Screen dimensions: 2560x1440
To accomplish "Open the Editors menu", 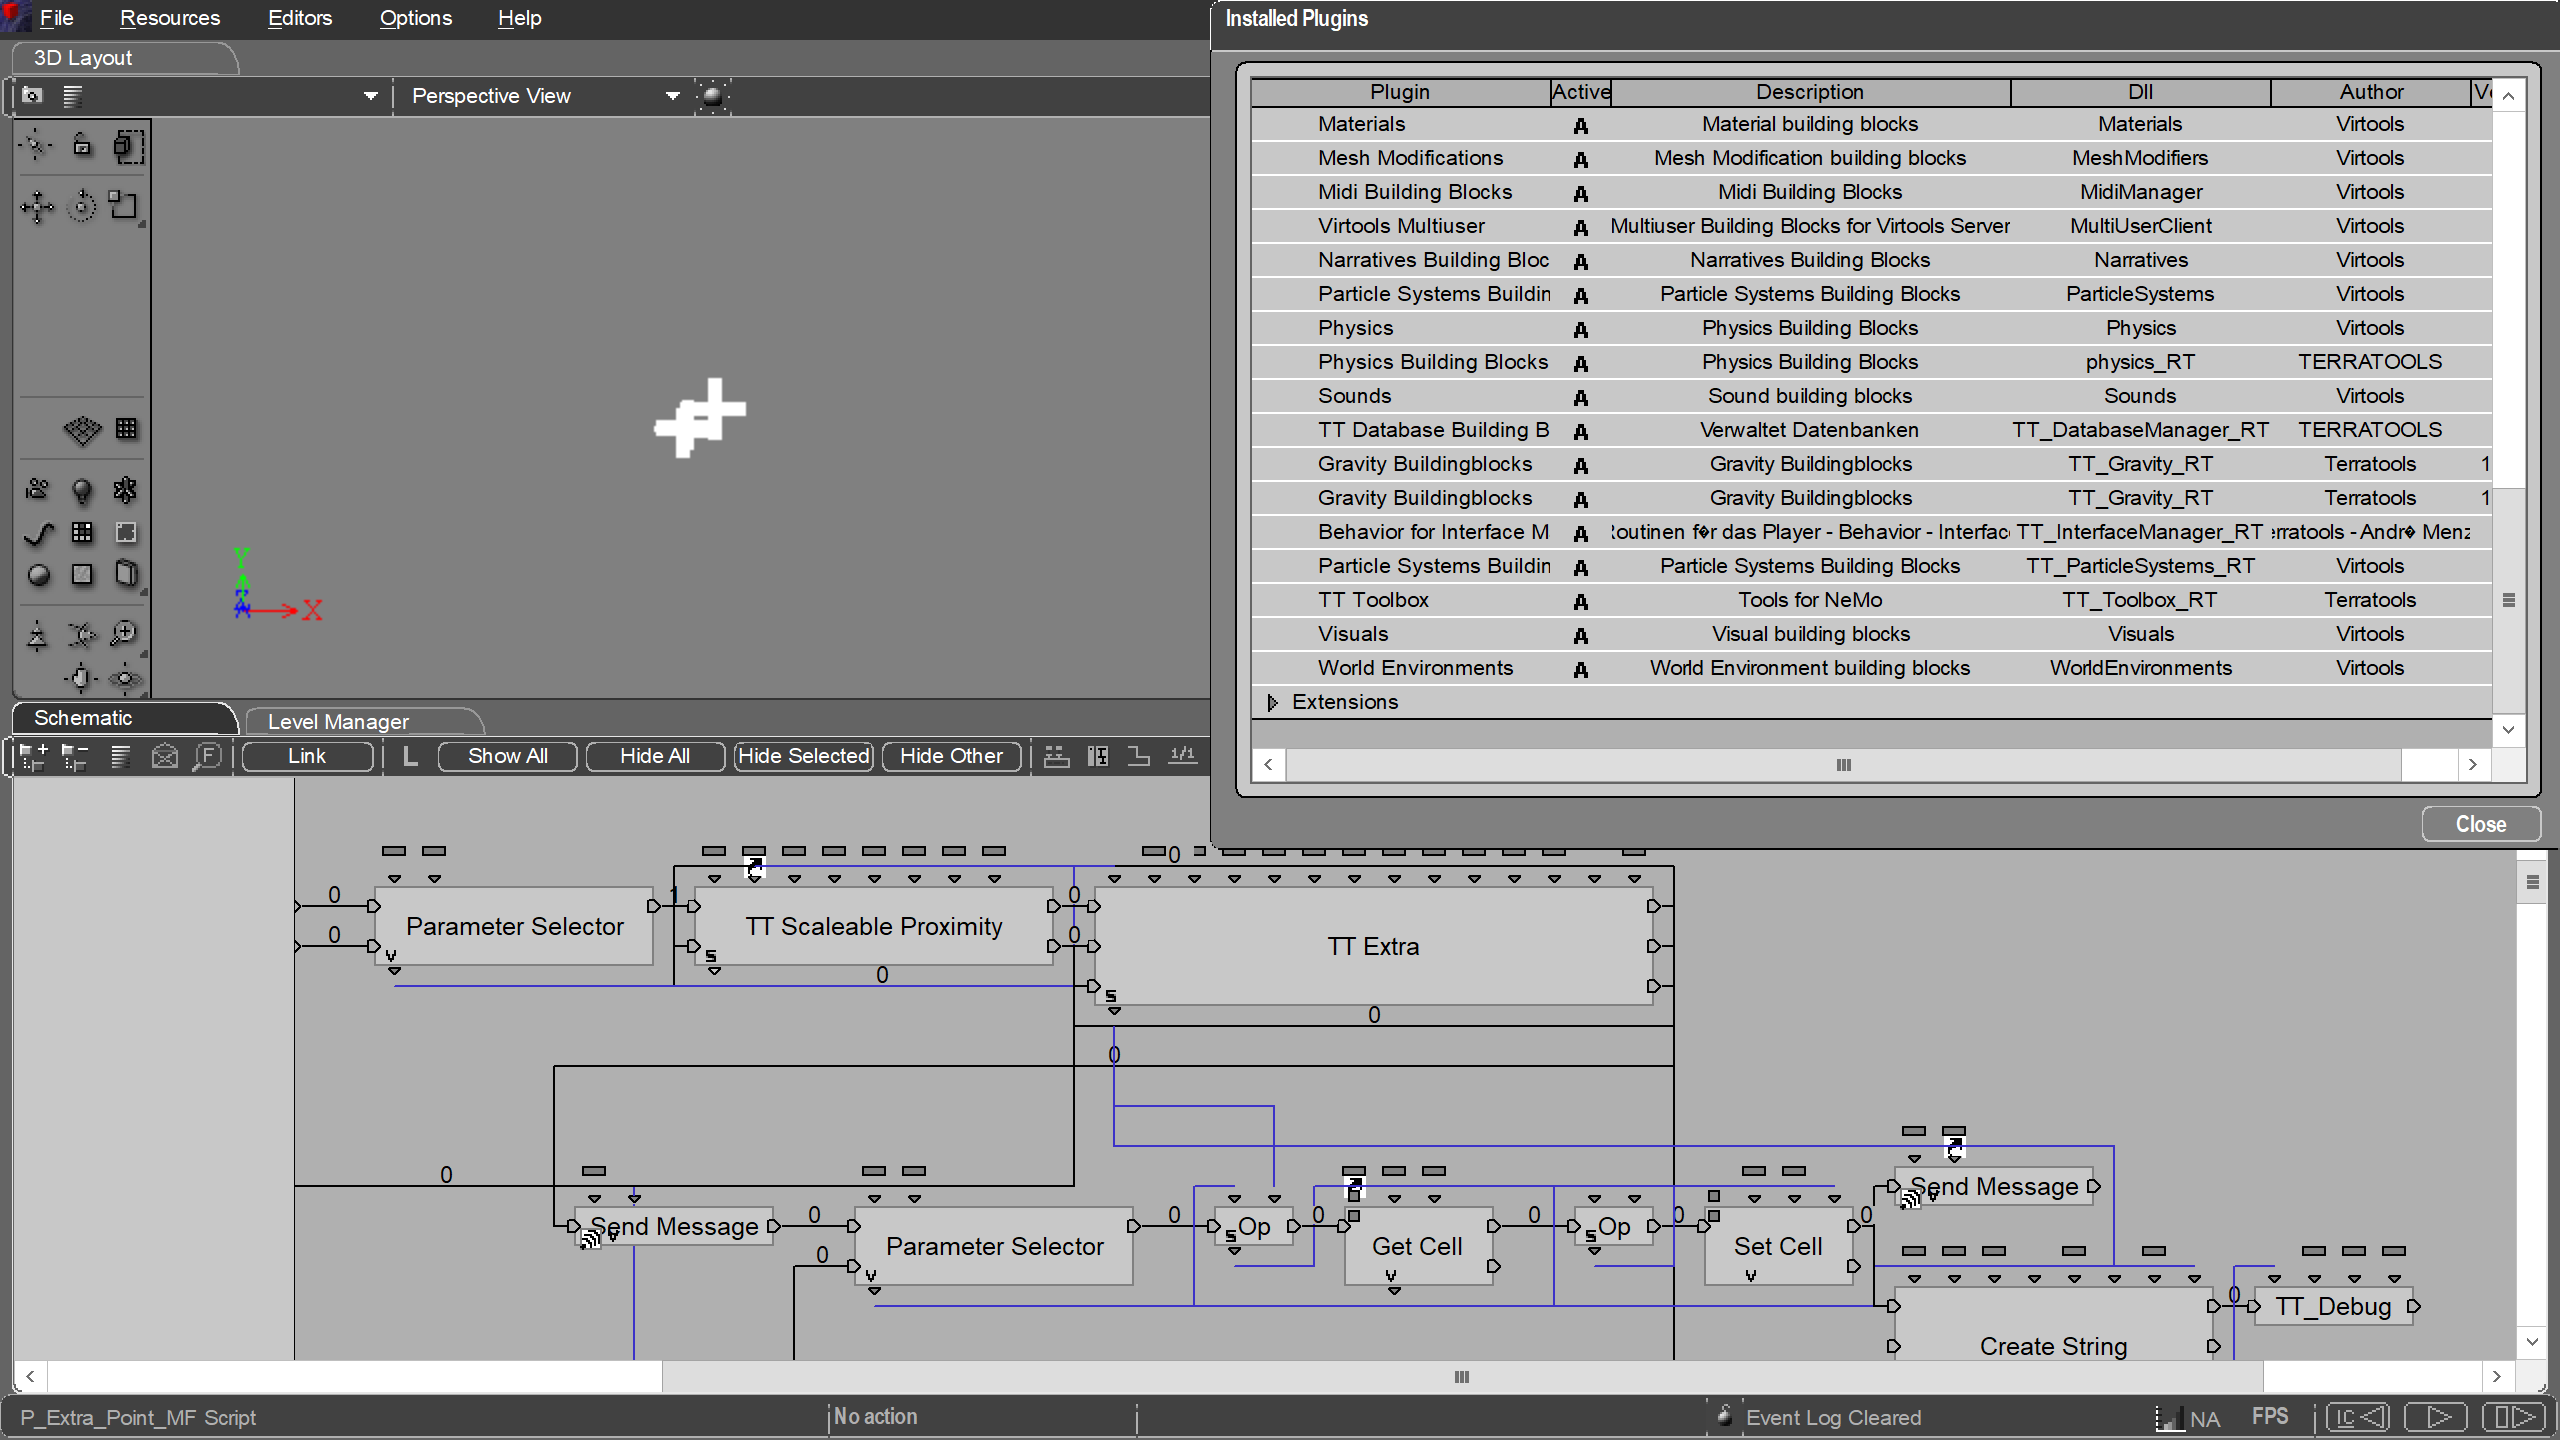I will point(299,18).
